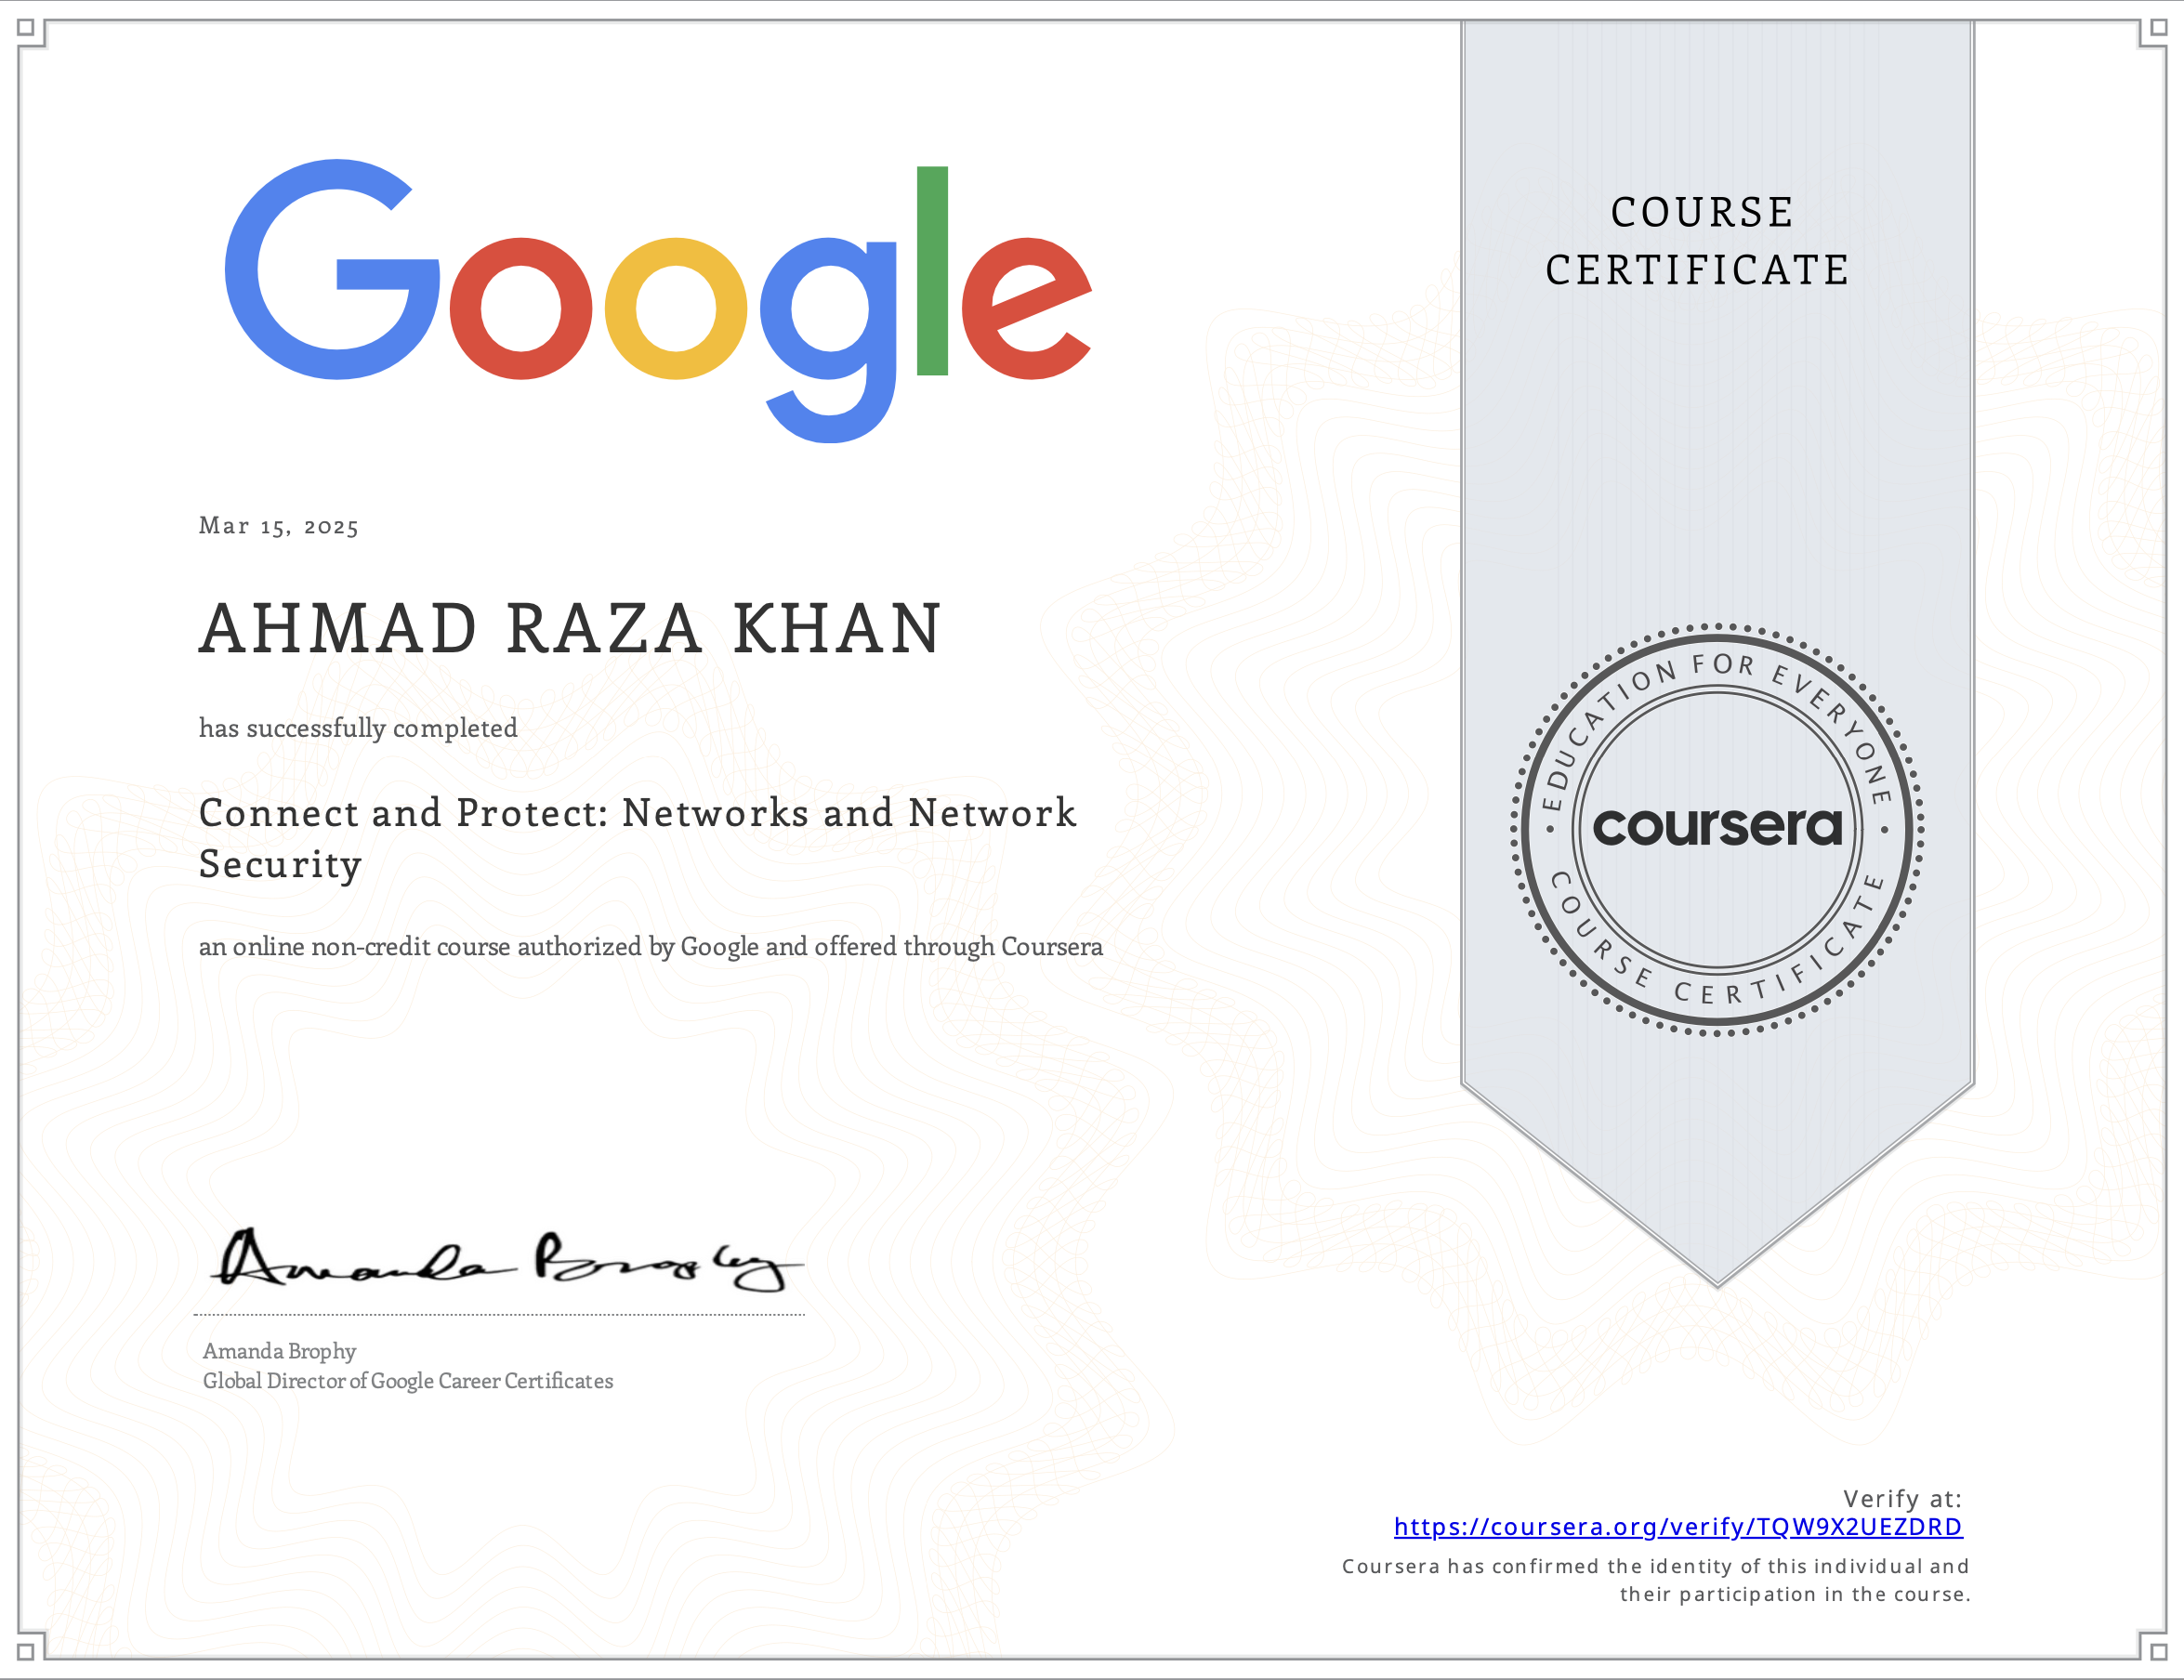Click the 'has successfully completed' text
The height and width of the screenshot is (1680, 2184).
tap(358, 728)
